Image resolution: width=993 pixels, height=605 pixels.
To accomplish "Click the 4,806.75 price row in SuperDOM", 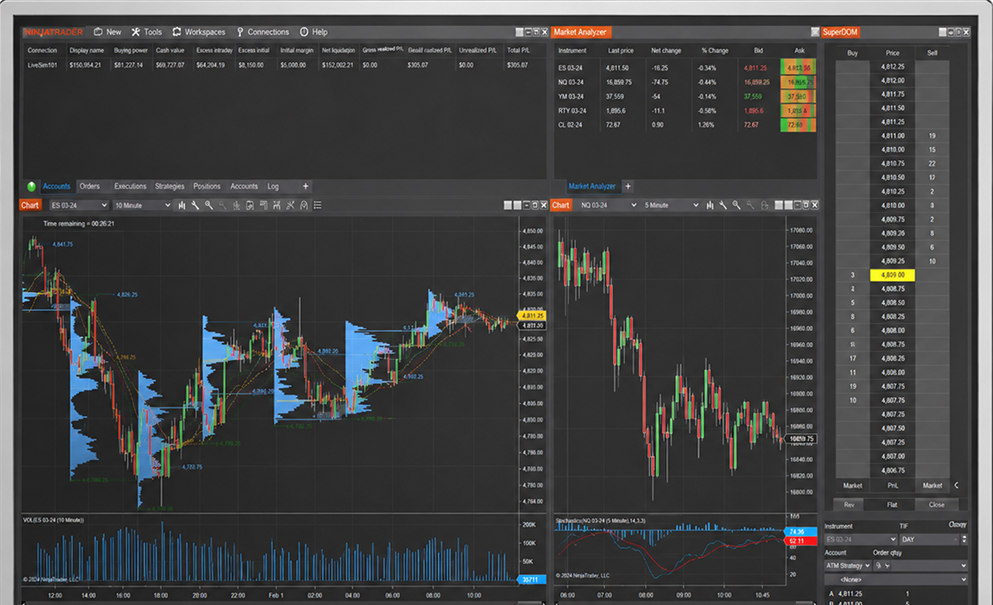I will [892, 471].
